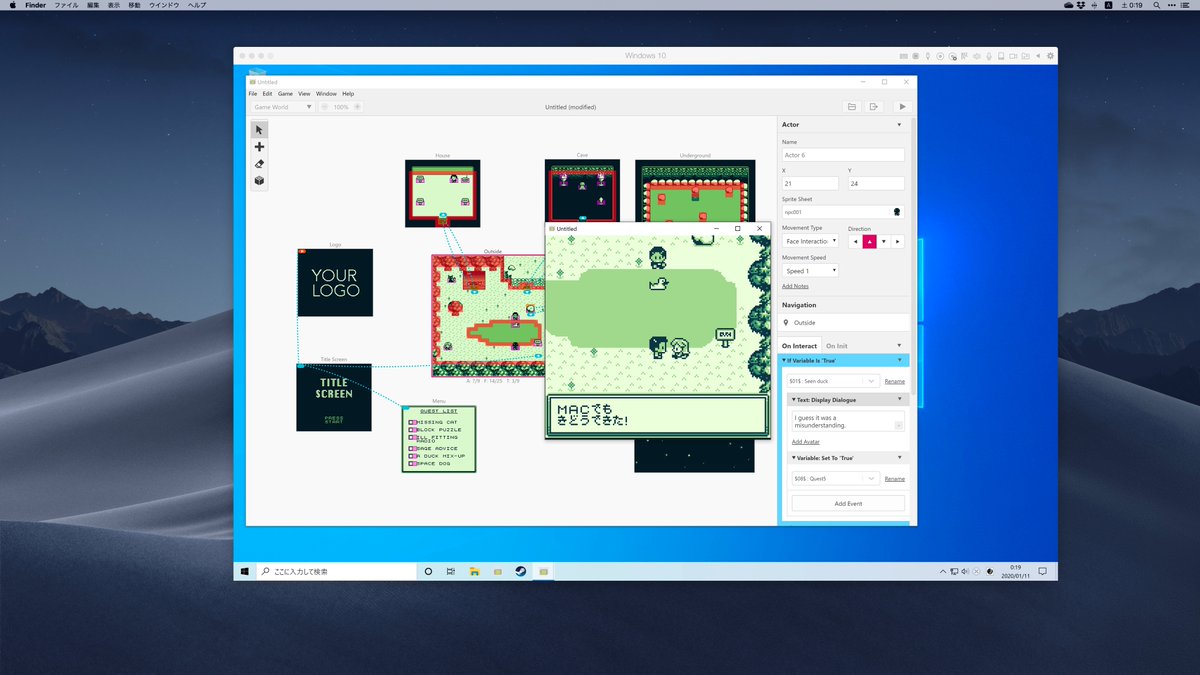Click the Windows taskbar search box
Viewport: 1200px width, 675px height.
click(335, 571)
